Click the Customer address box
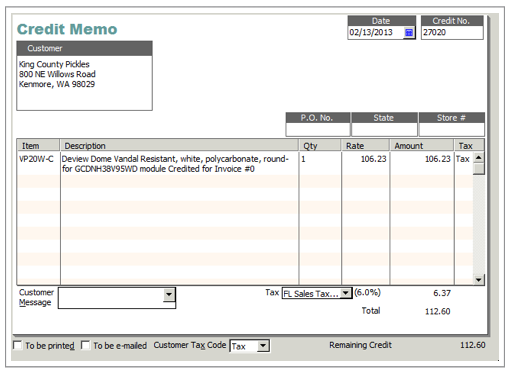Screen dimensions: 515x375 pyautogui.click(x=85, y=83)
